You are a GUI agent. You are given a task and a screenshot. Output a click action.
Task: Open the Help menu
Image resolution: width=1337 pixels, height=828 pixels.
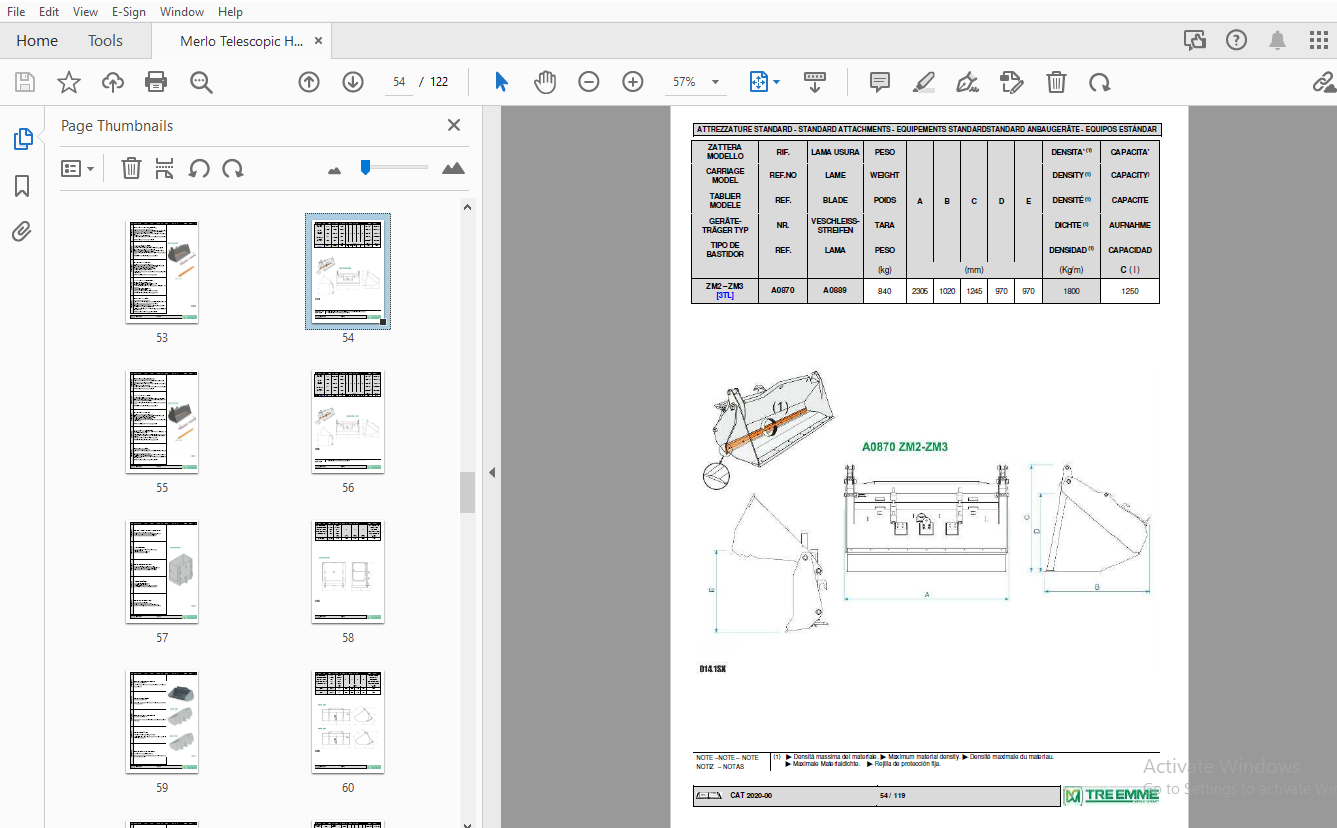pyautogui.click(x=230, y=12)
